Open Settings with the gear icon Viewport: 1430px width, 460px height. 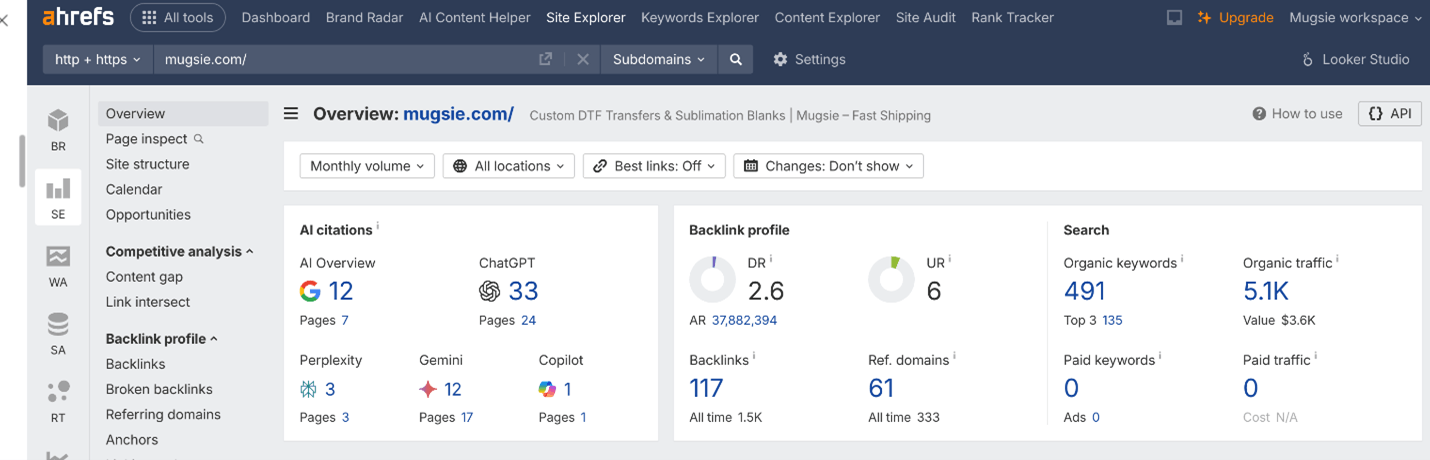click(x=809, y=59)
